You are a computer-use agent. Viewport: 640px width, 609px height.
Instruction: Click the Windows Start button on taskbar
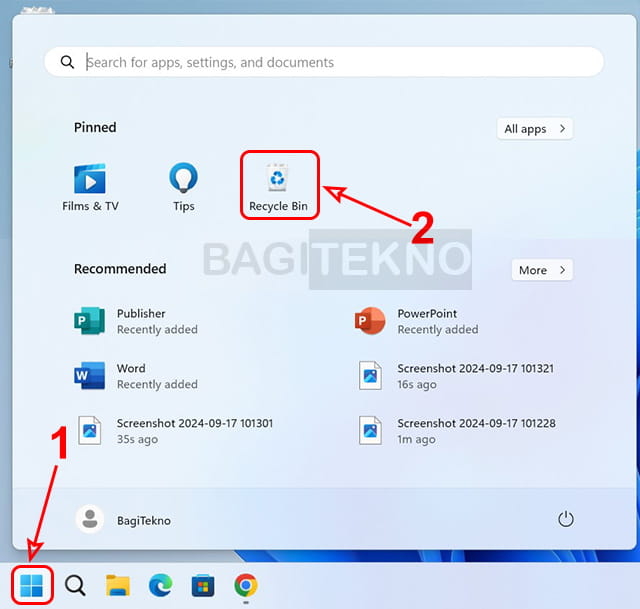pyautogui.click(x=31, y=585)
